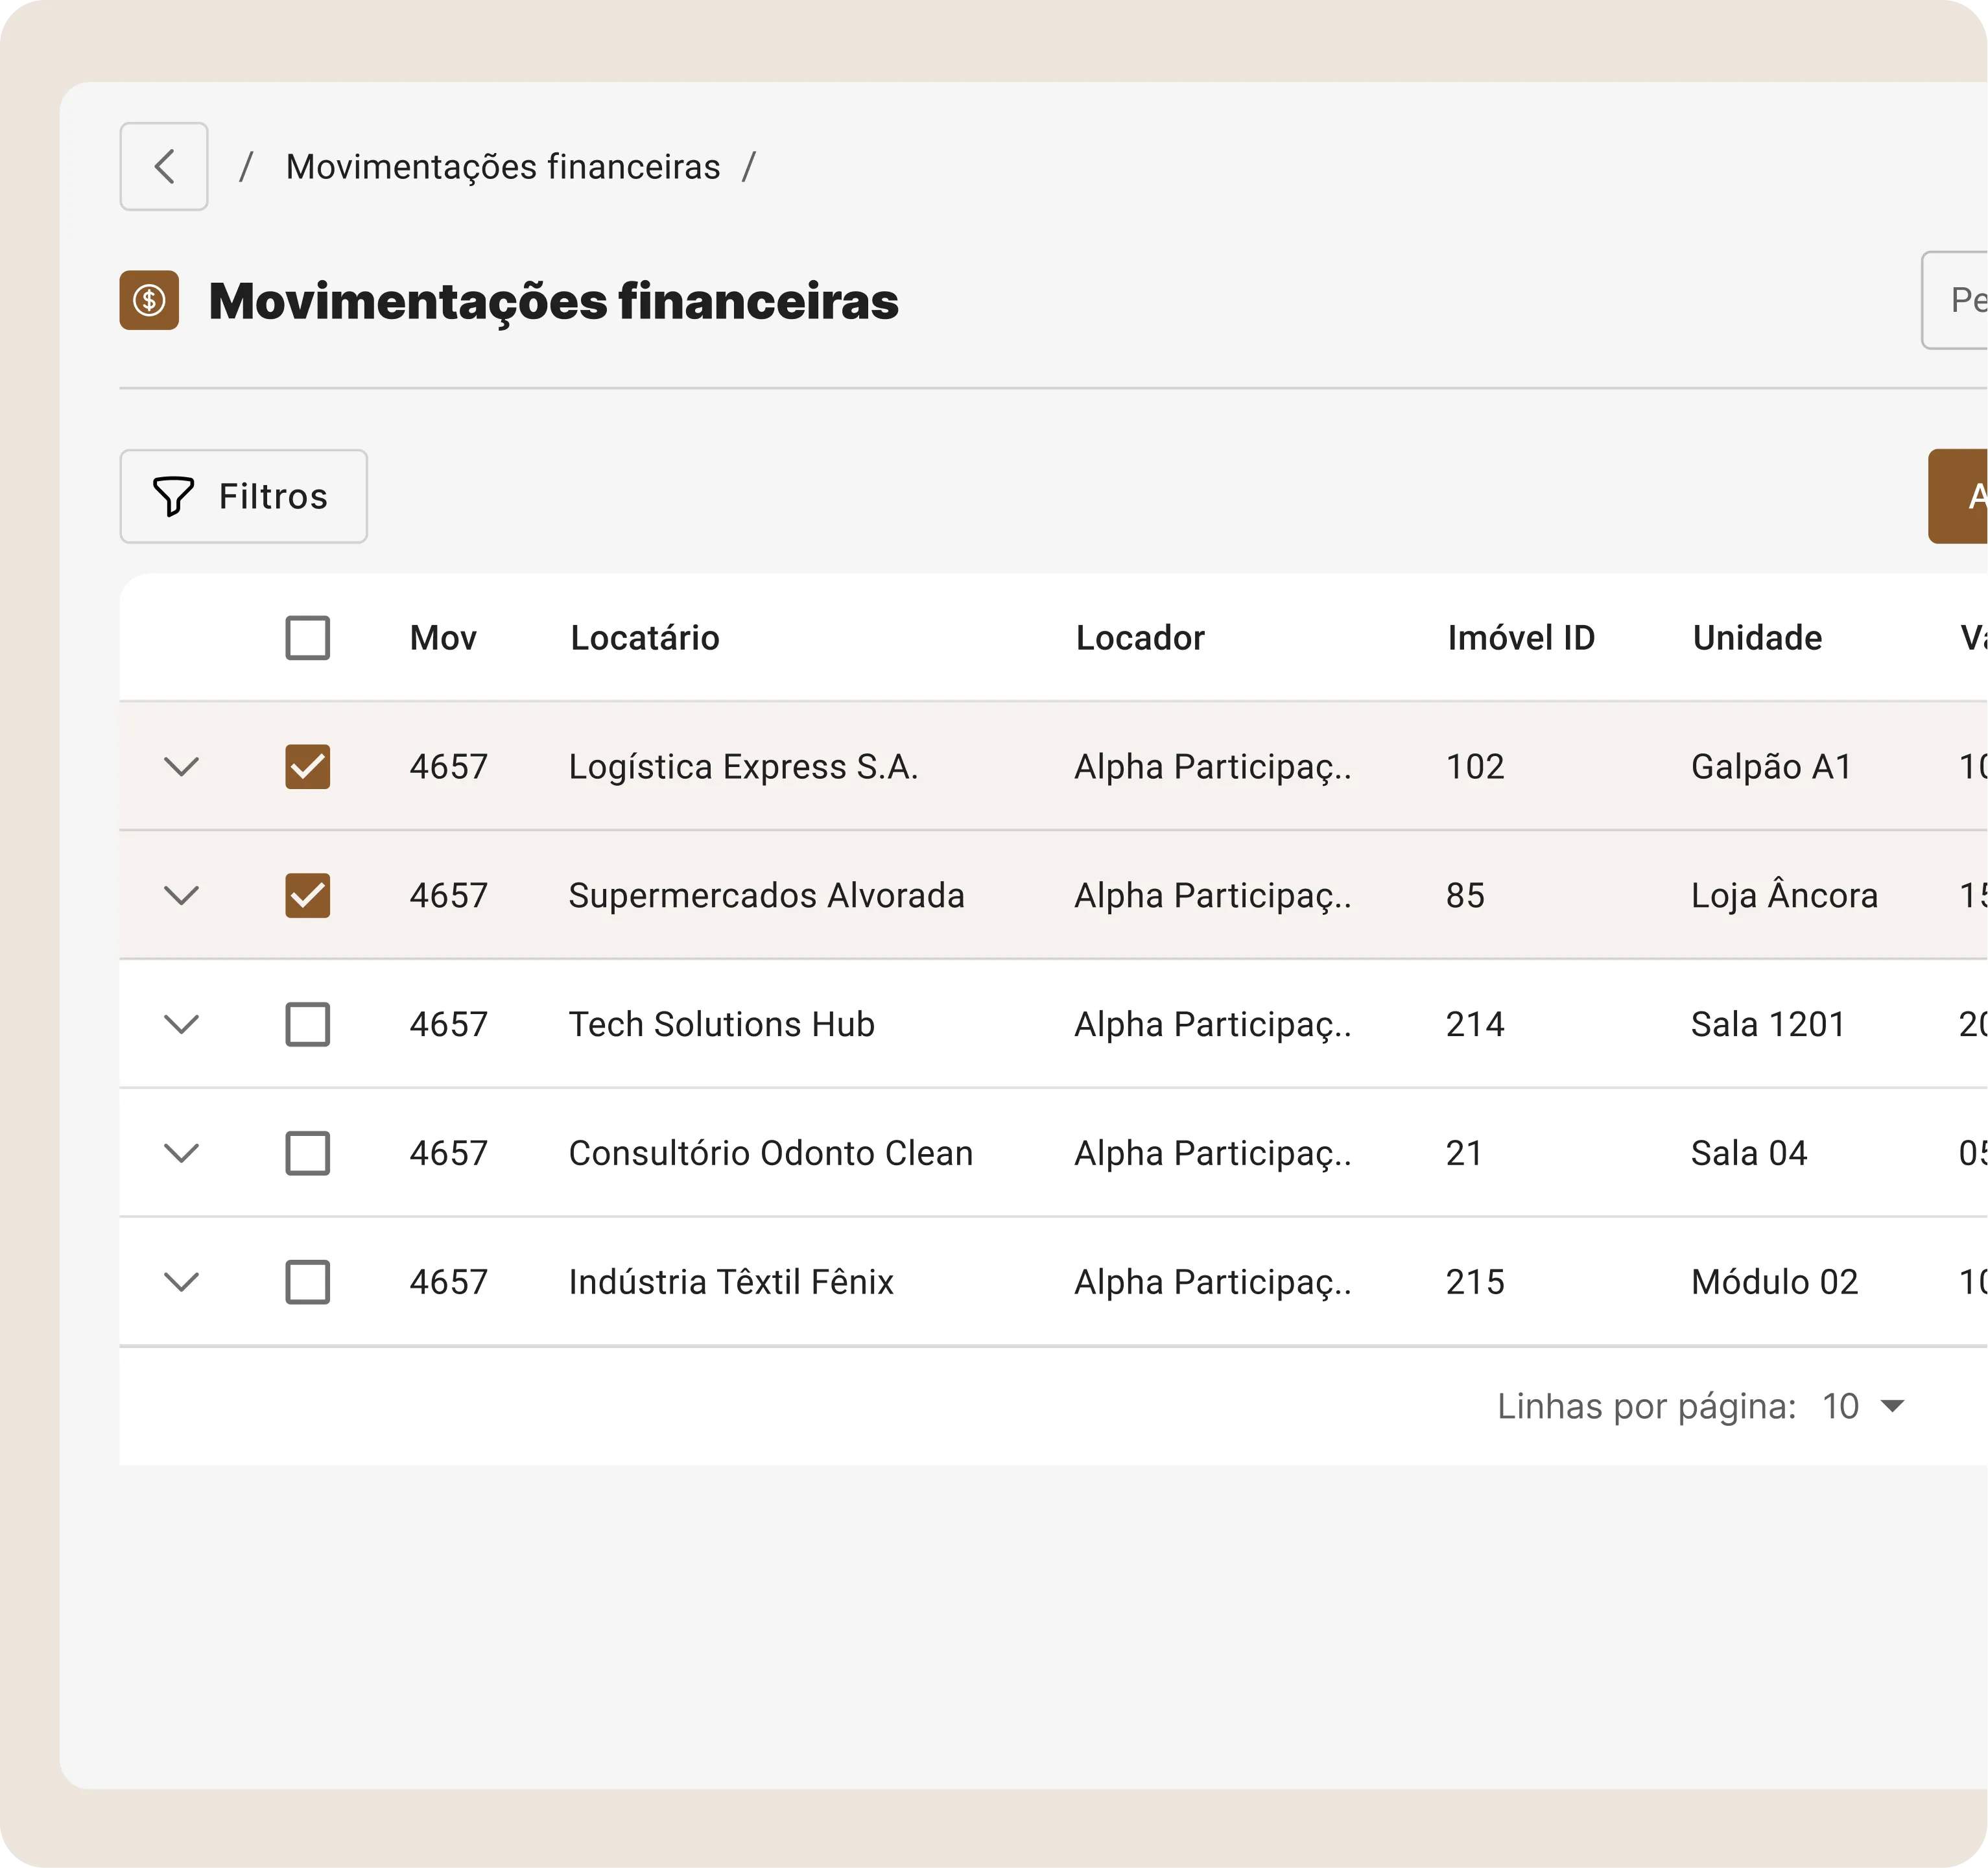Open the rows per page dropdown
The image size is (1988, 1868).
point(1863,1407)
